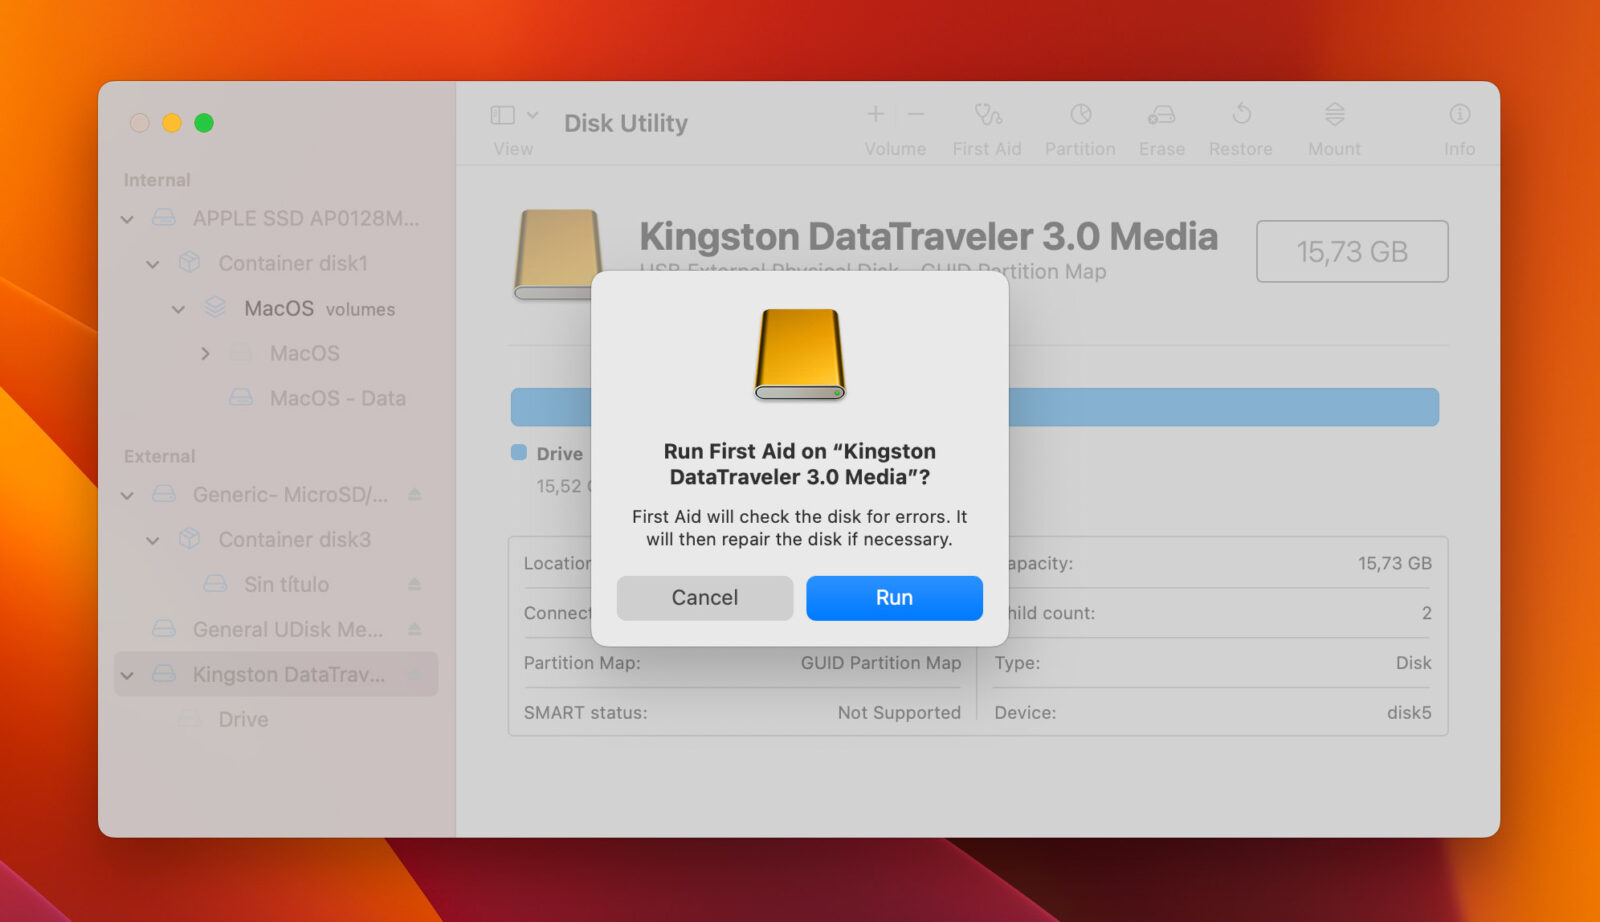Image resolution: width=1600 pixels, height=922 pixels.
Task: Collapse the APPLE SSD tree item
Action: (127, 218)
